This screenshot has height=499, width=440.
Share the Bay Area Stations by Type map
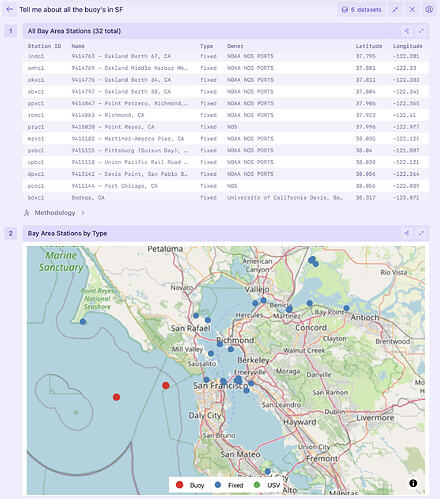(406, 233)
